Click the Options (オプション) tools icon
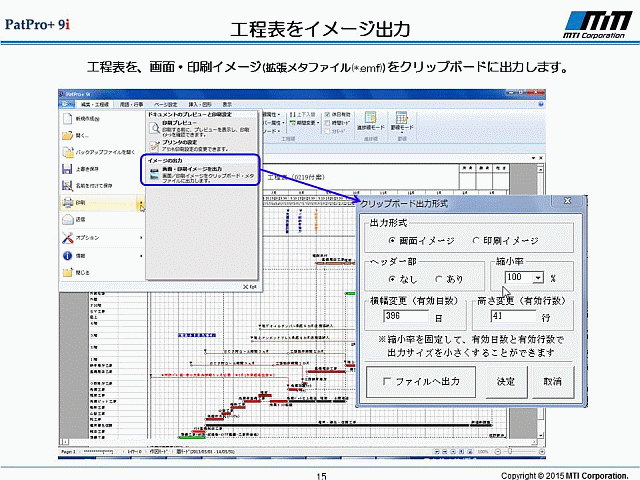This screenshot has width=640, height=480. [67, 238]
